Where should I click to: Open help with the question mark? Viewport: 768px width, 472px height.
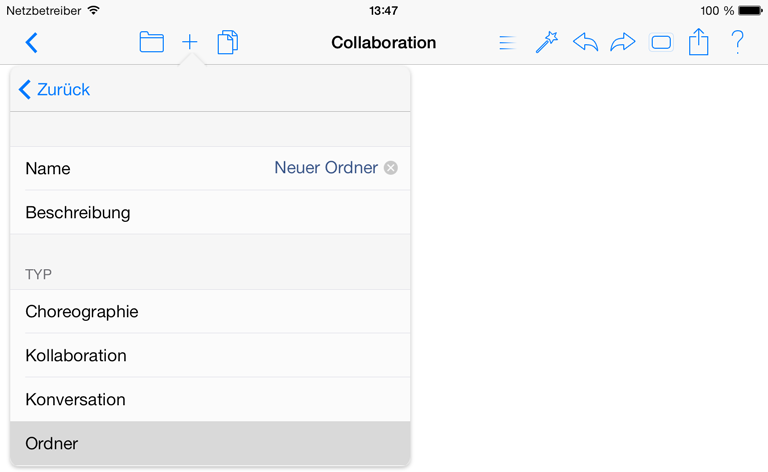click(x=737, y=42)
